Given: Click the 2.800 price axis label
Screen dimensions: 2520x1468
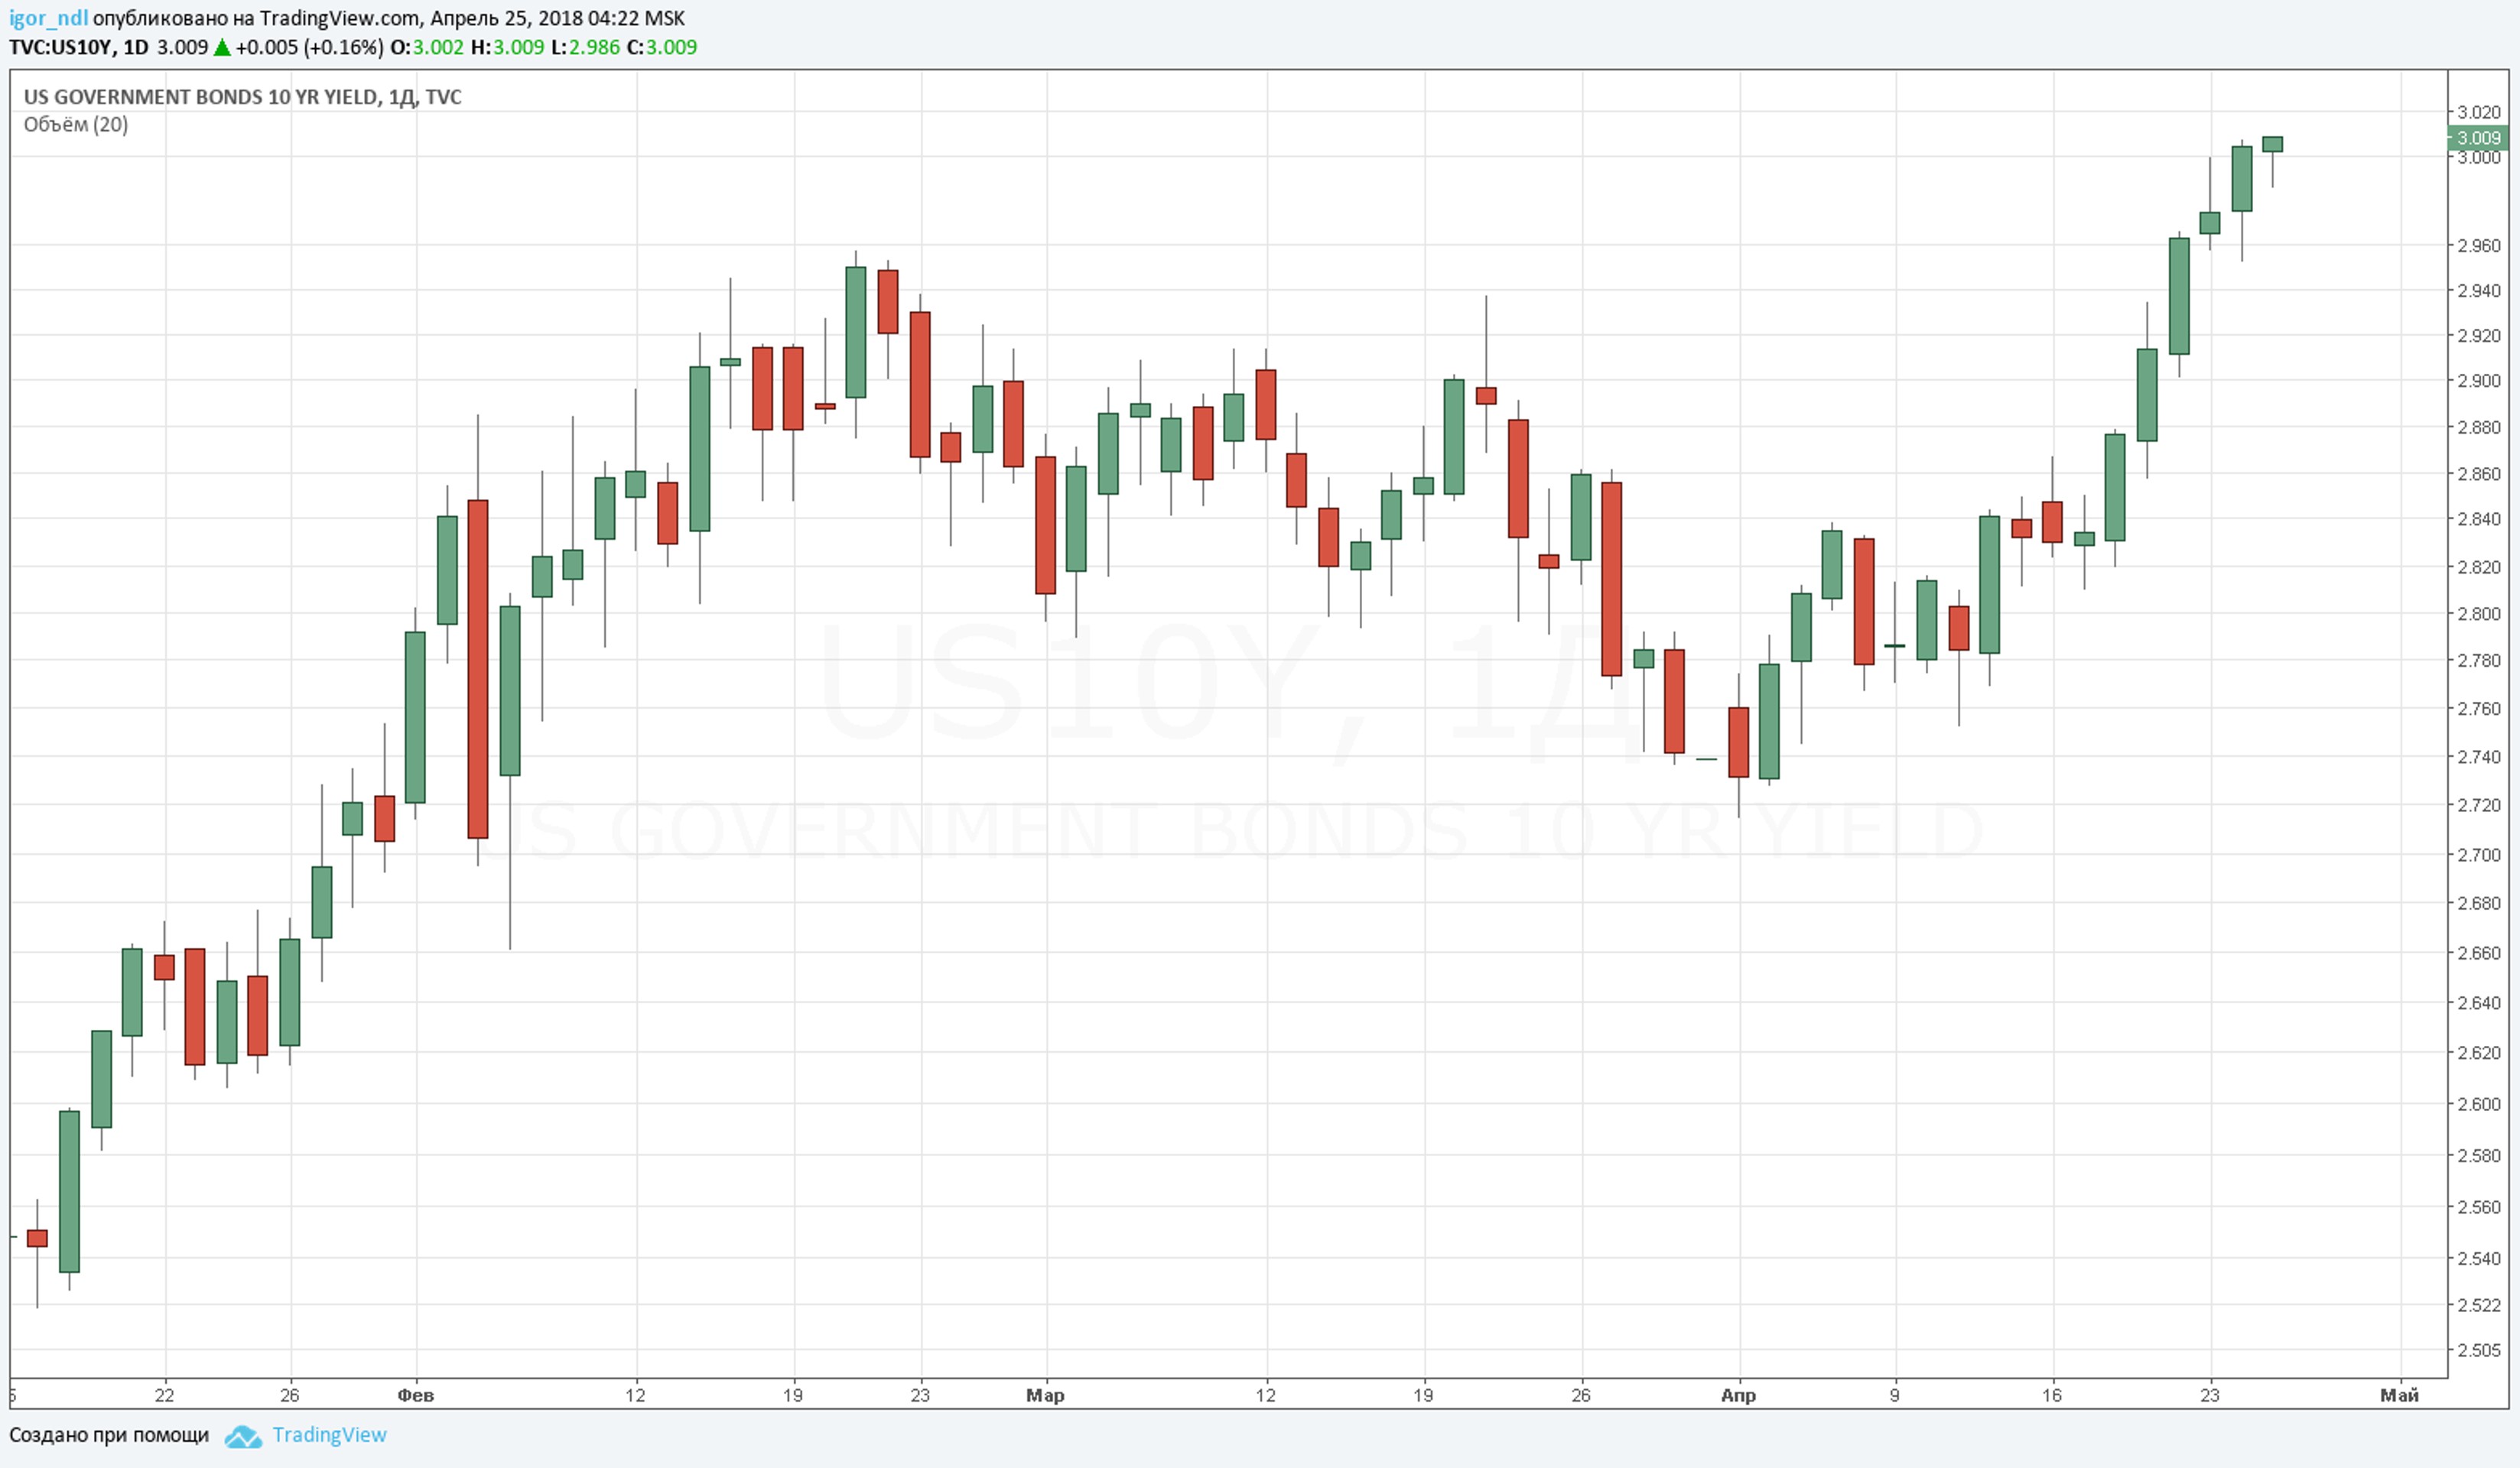Looking at the screenshot, I should click(x=2479, y=613).
